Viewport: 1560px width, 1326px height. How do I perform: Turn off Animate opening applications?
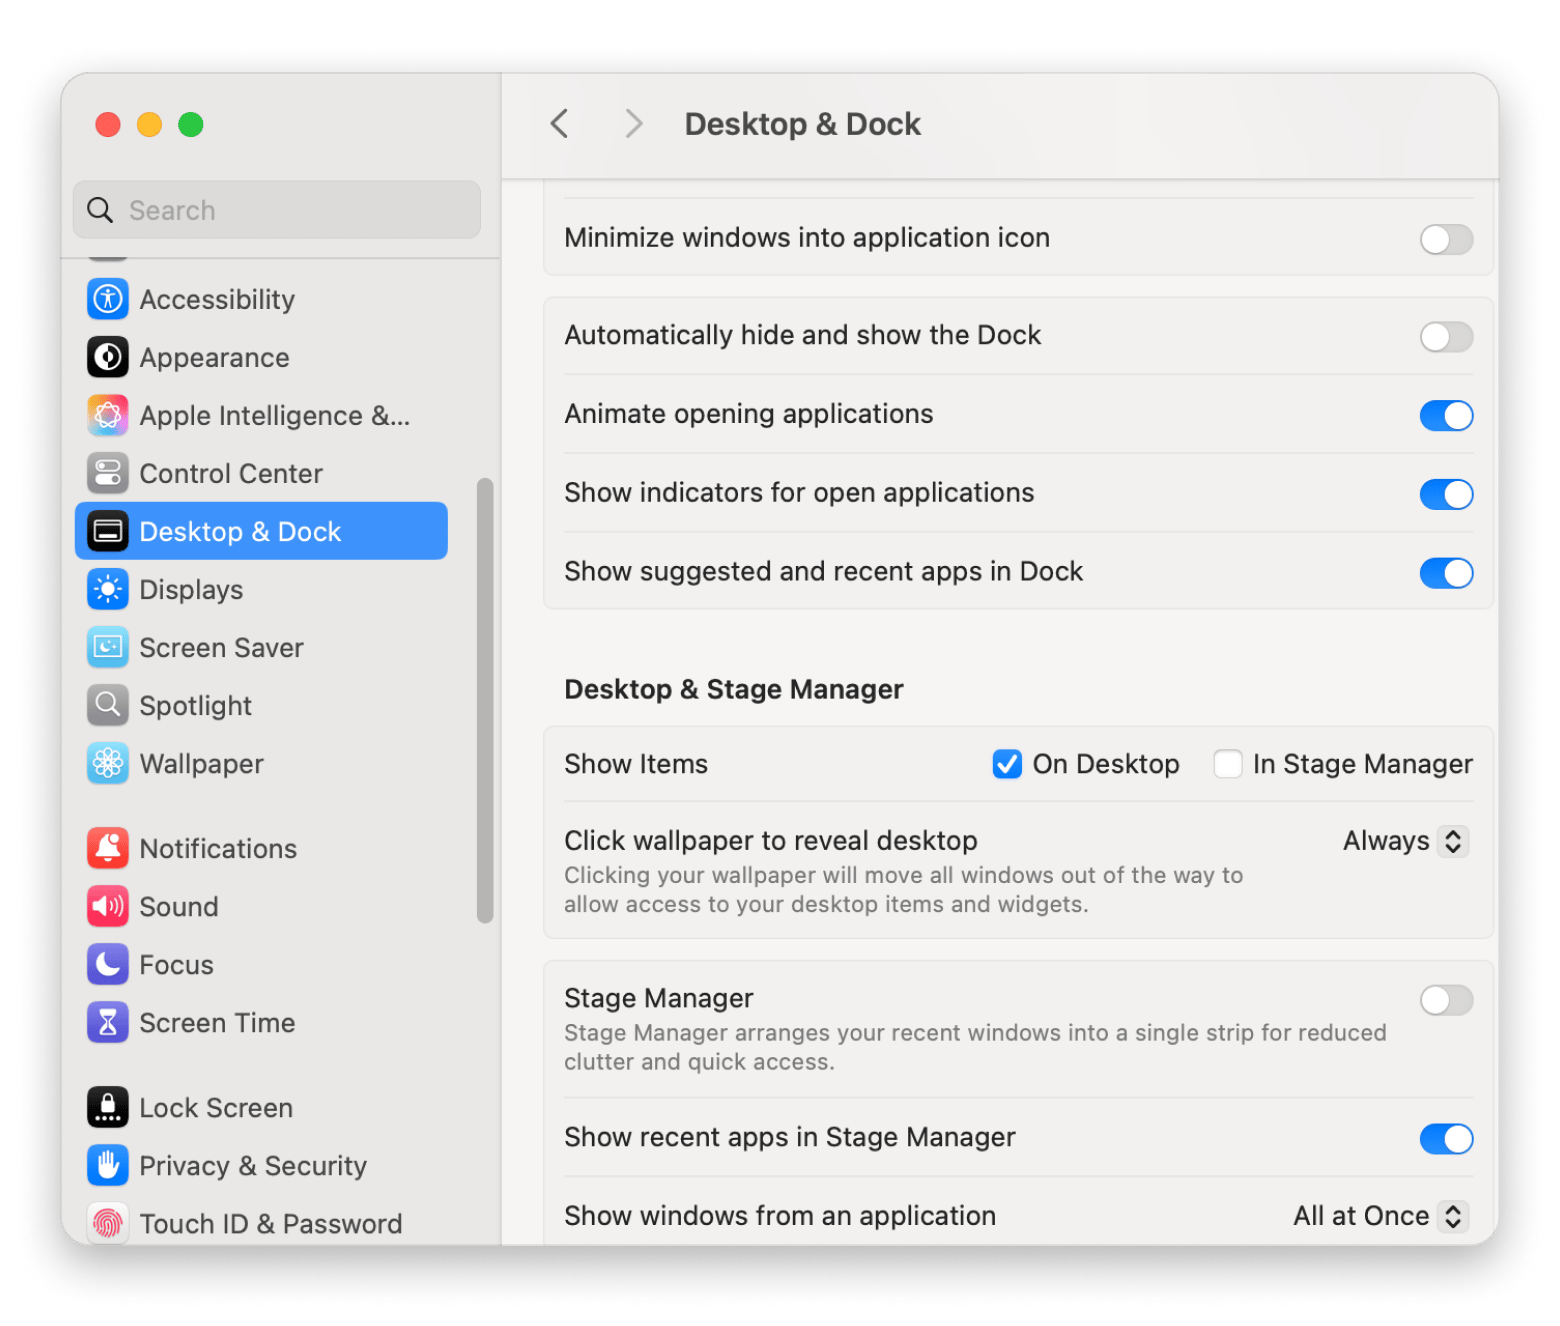point(1445,416)
